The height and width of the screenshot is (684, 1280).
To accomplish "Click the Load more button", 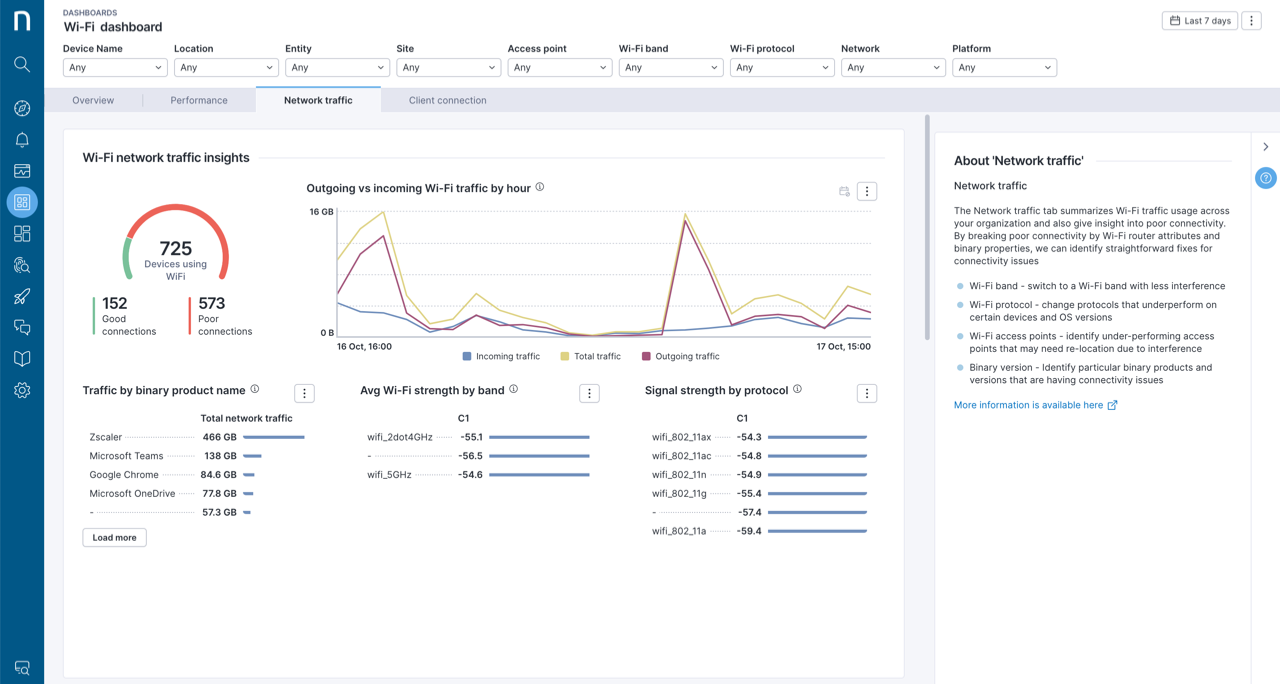I will coord(114,537).
